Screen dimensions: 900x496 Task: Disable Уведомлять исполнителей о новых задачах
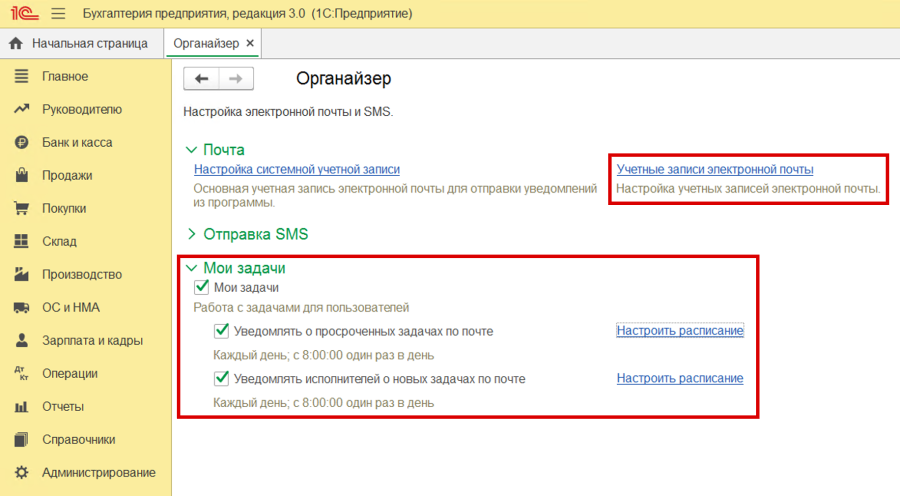[222, 379]
